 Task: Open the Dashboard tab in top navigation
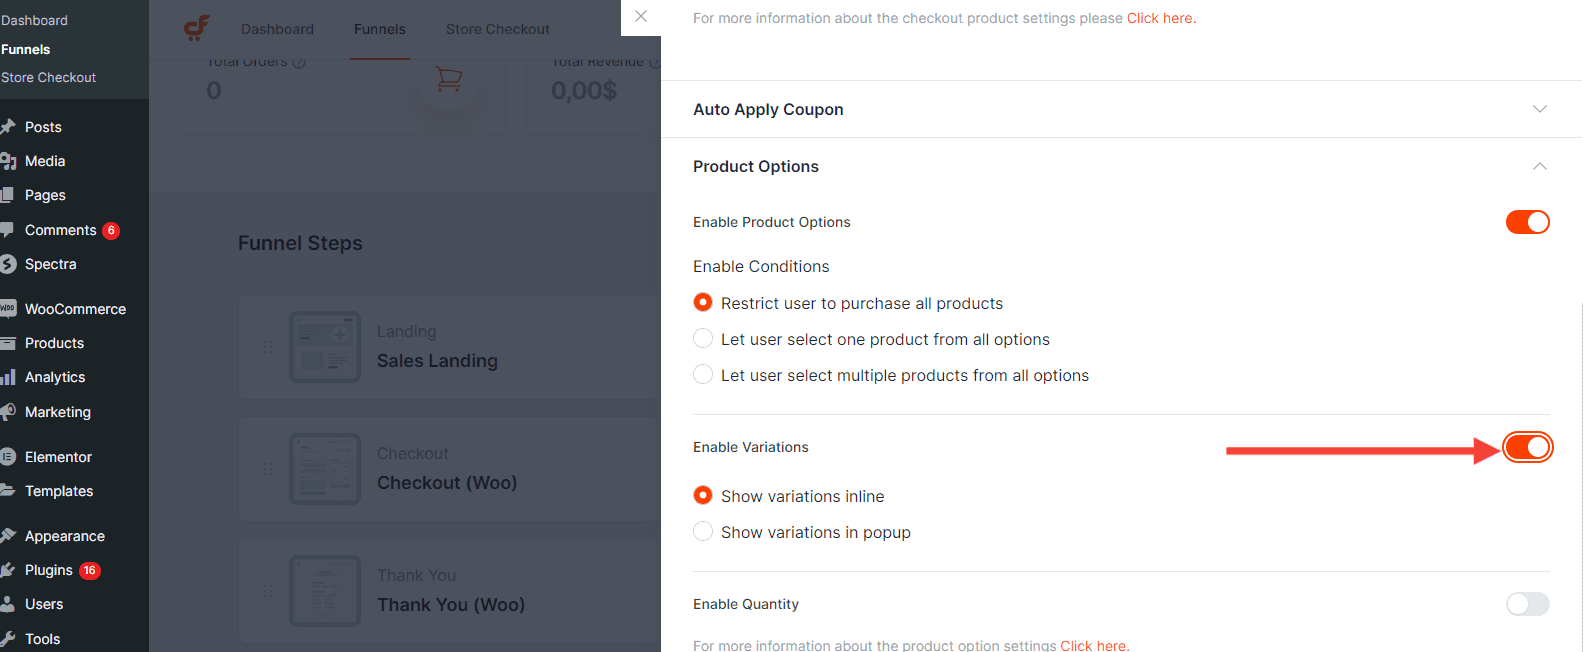[277, 29]
